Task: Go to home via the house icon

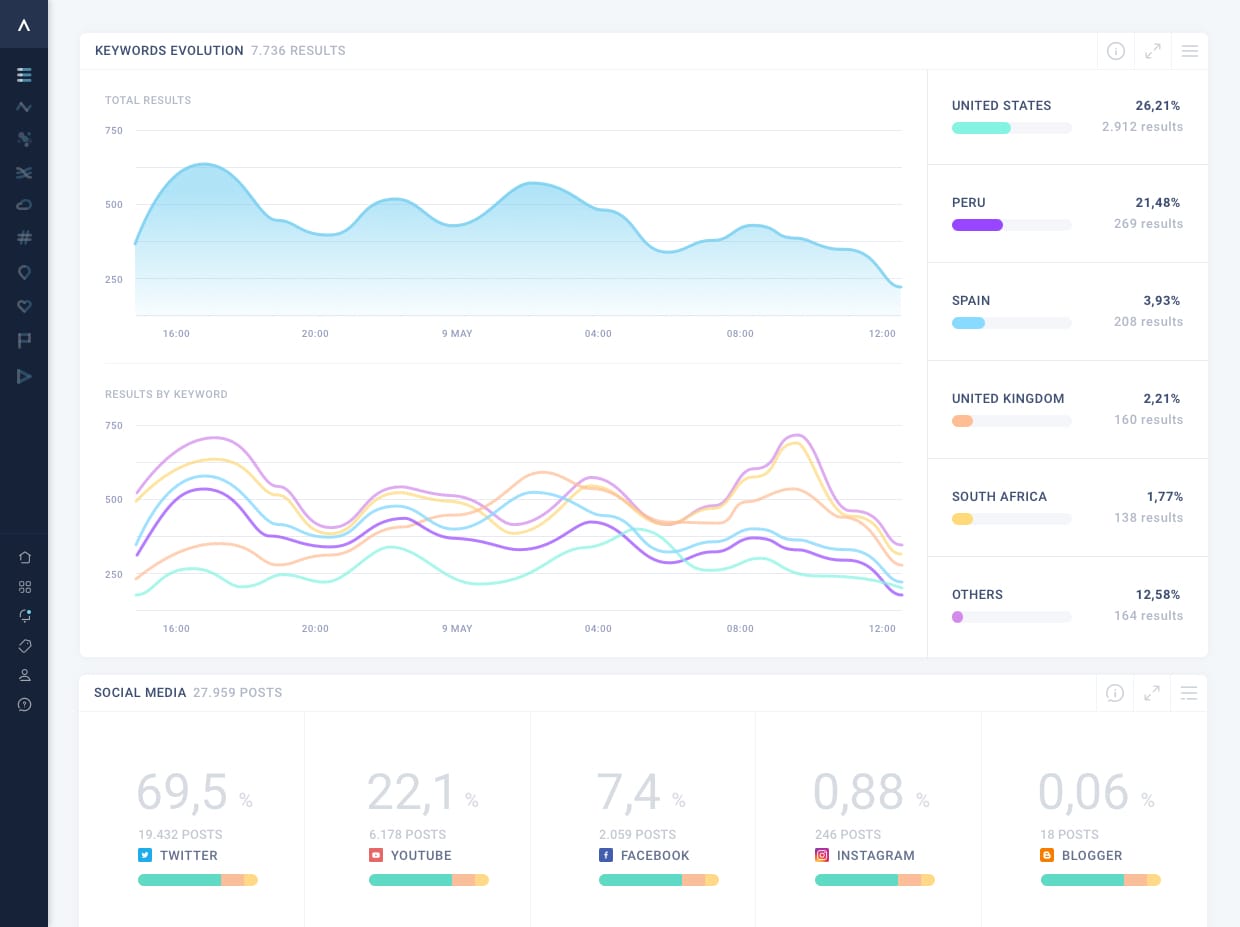Action: 25,557
